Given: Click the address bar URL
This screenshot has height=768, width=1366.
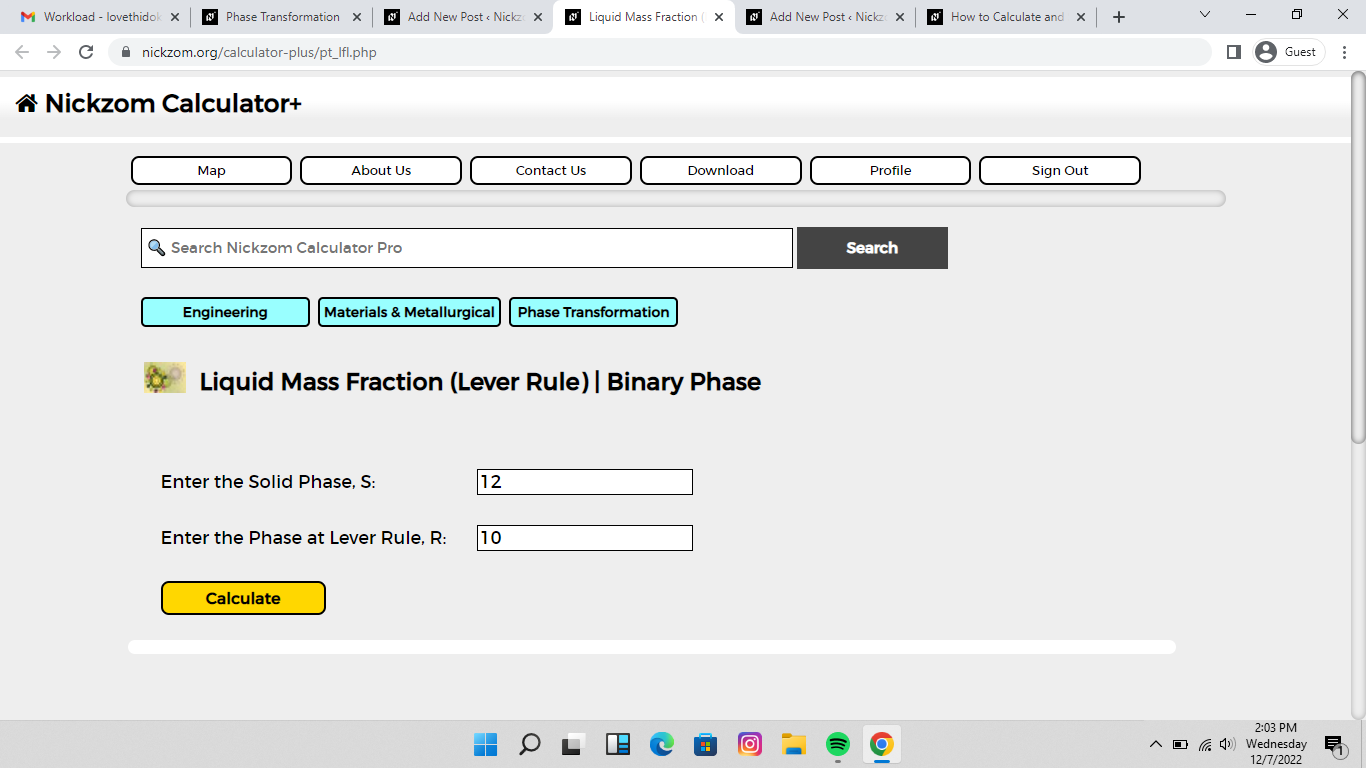Looking at the screenshot, I should pos(259,52).
